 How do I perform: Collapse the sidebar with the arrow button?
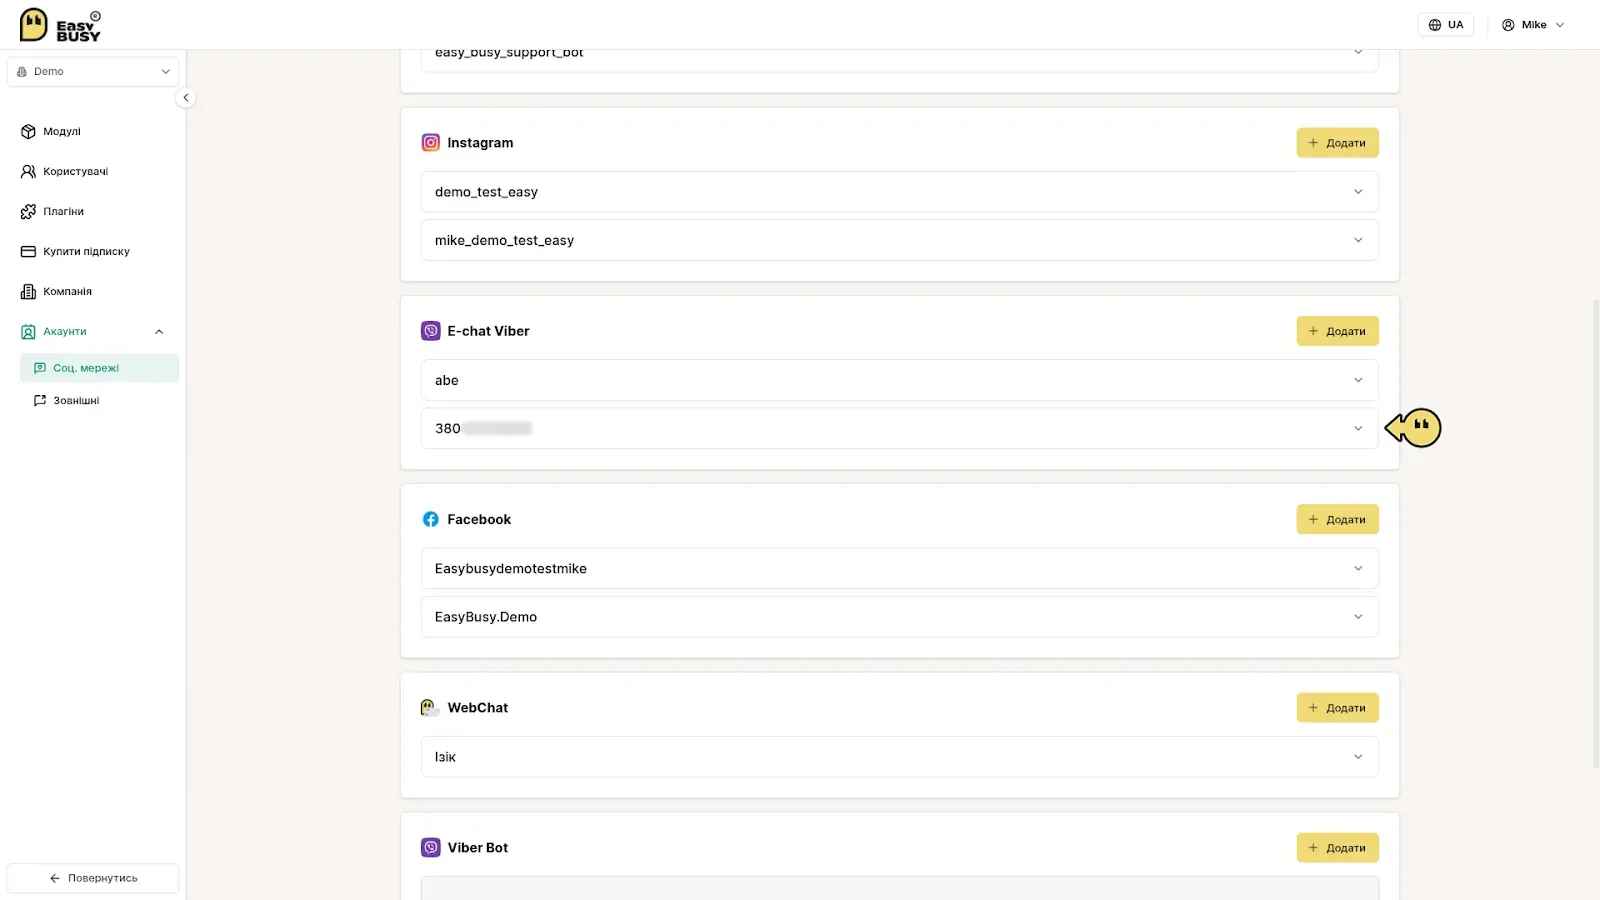pyautogui.click(x=185, y=98)
